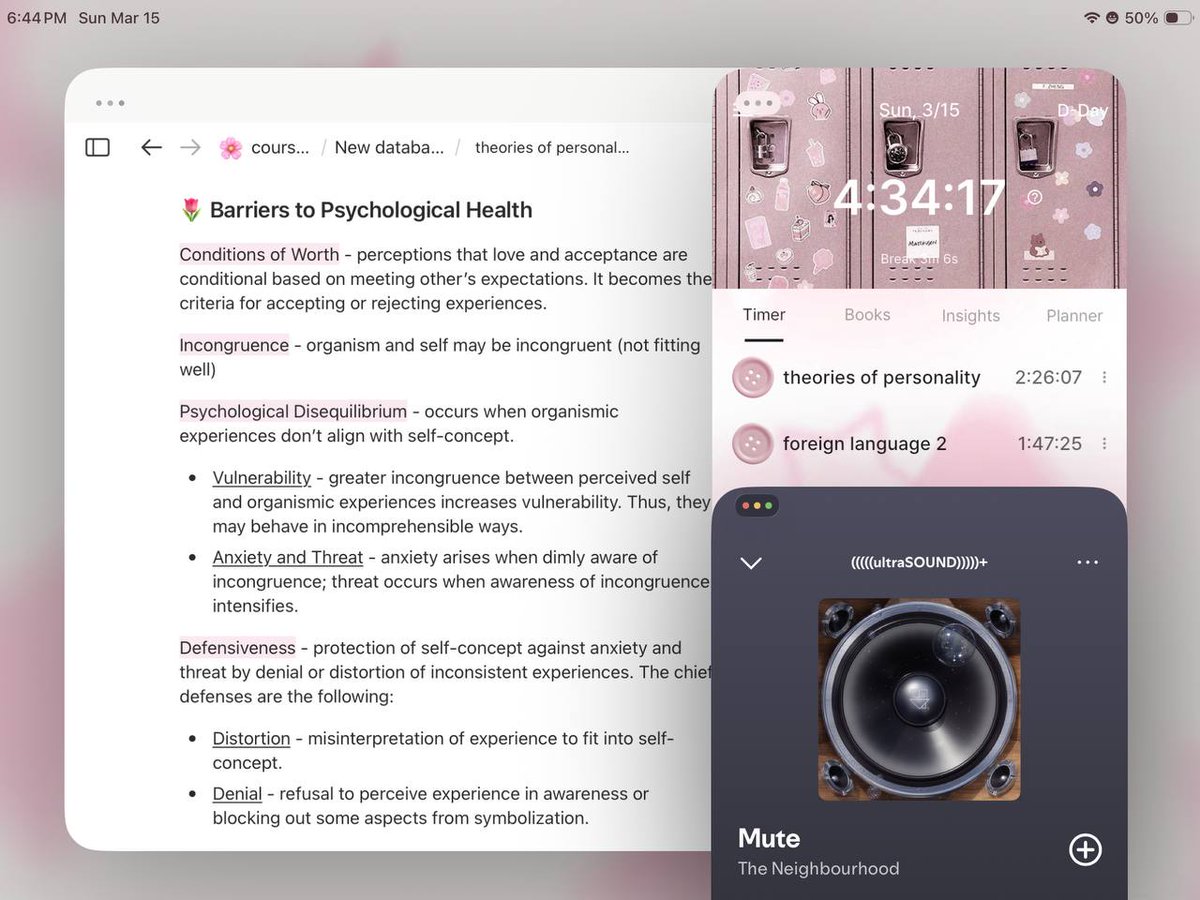
Task: Tap the Mute song title
Action: coord(769,838)
